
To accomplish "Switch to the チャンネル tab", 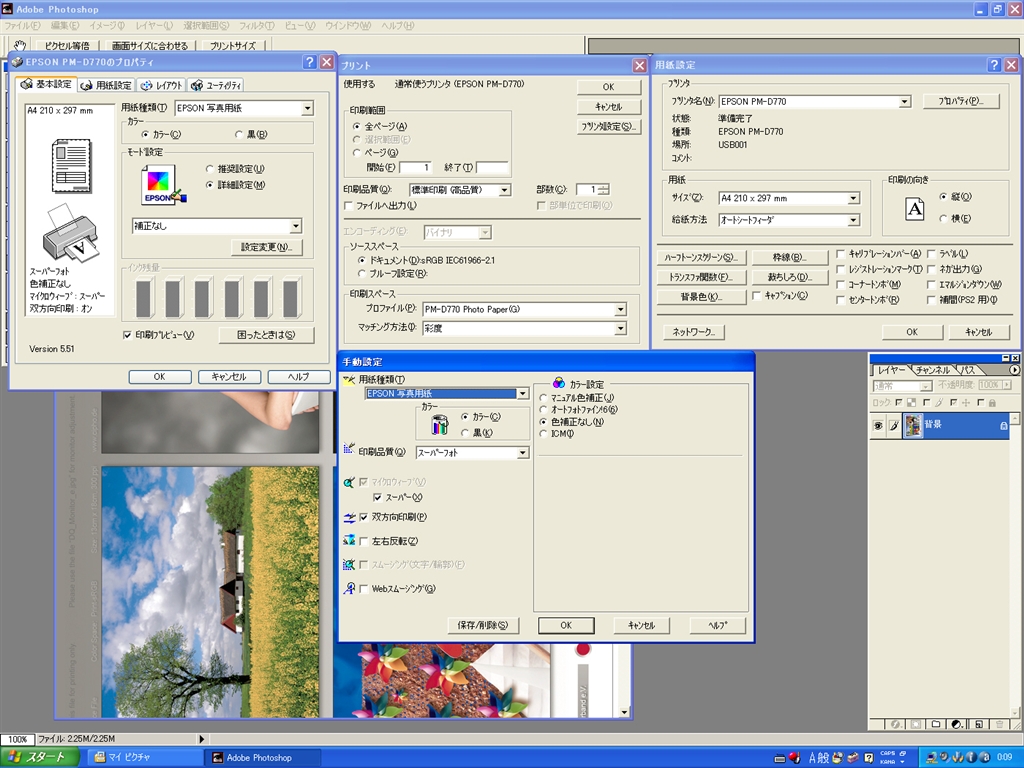I will 931,370.
